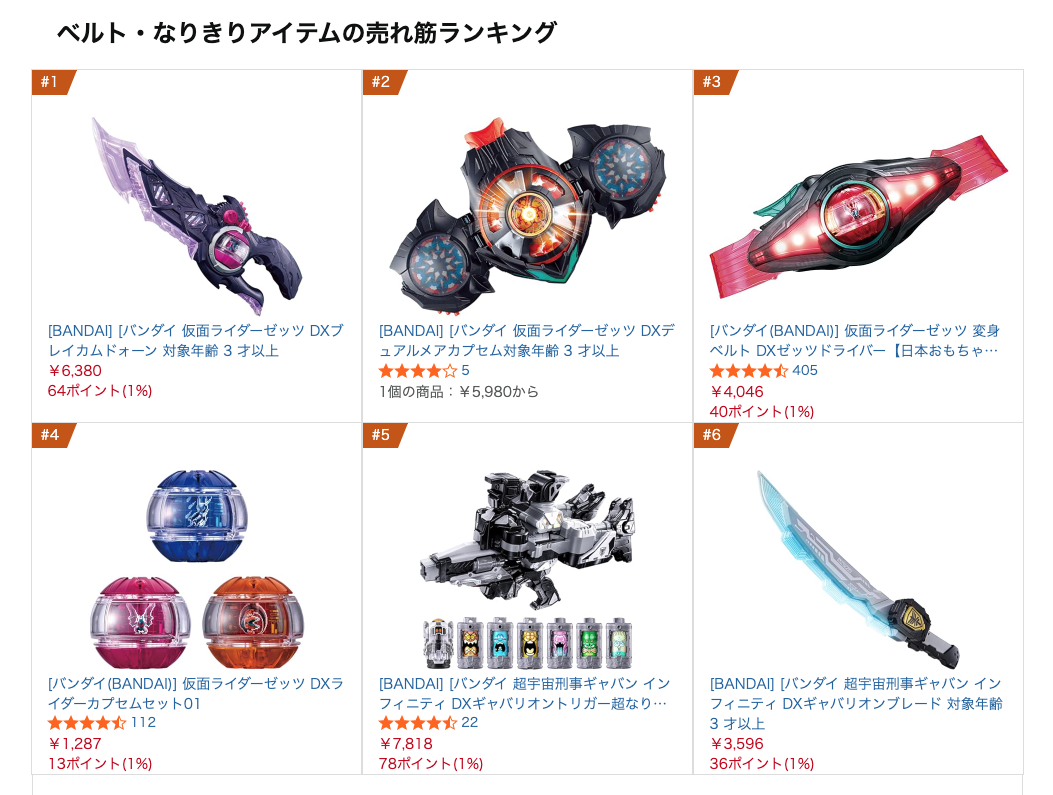View the 5 reviews star rating
This screenshot has height=795, width=1053.
click(x=424, y=371)
